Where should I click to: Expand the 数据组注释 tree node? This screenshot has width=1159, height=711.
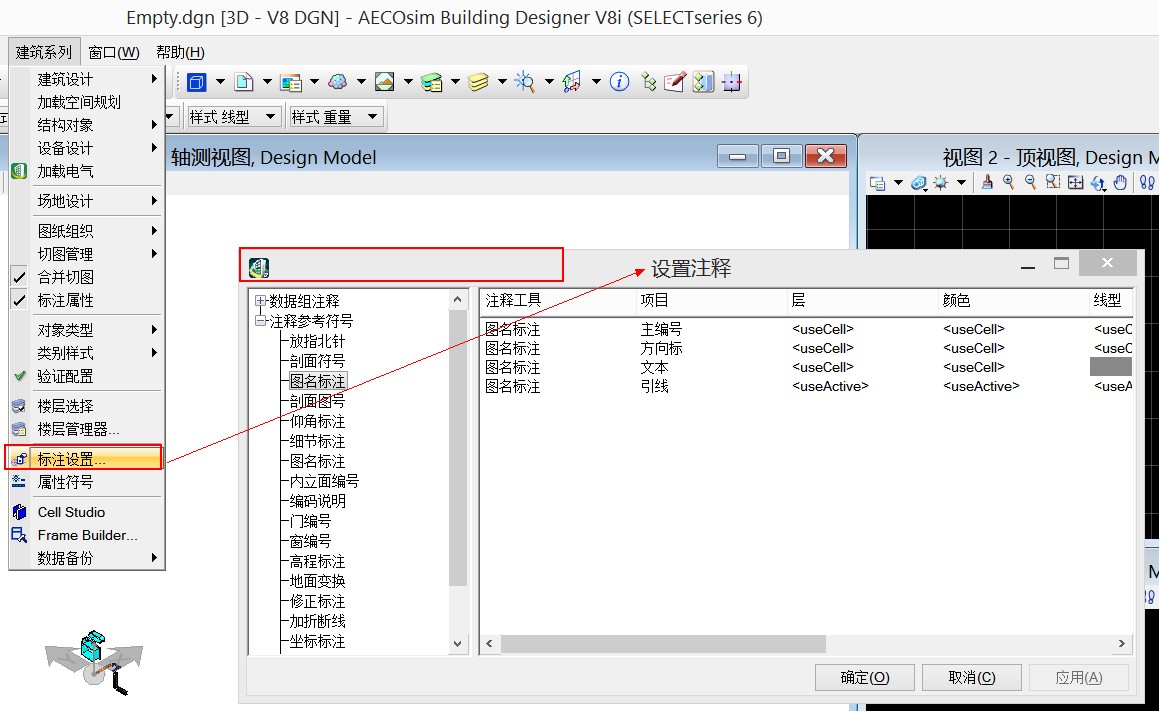tap(260, 301)
